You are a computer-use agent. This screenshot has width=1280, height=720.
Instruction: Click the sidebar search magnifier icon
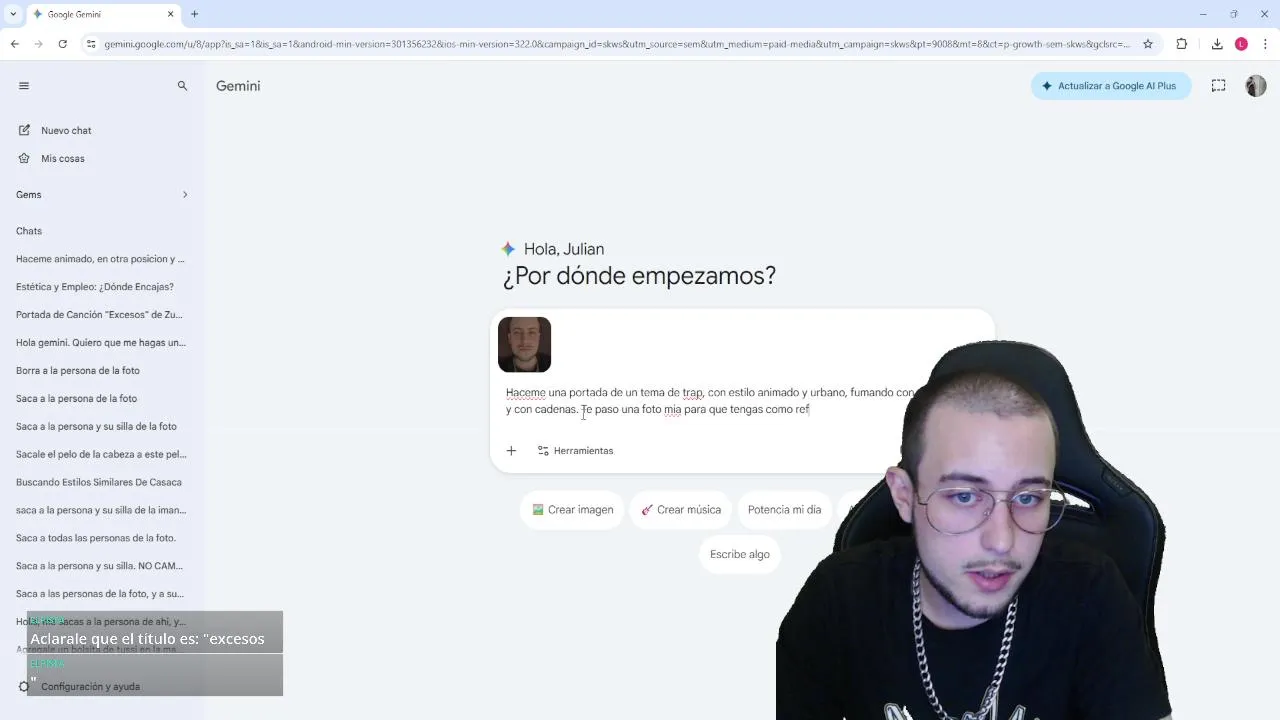point(182,86)
